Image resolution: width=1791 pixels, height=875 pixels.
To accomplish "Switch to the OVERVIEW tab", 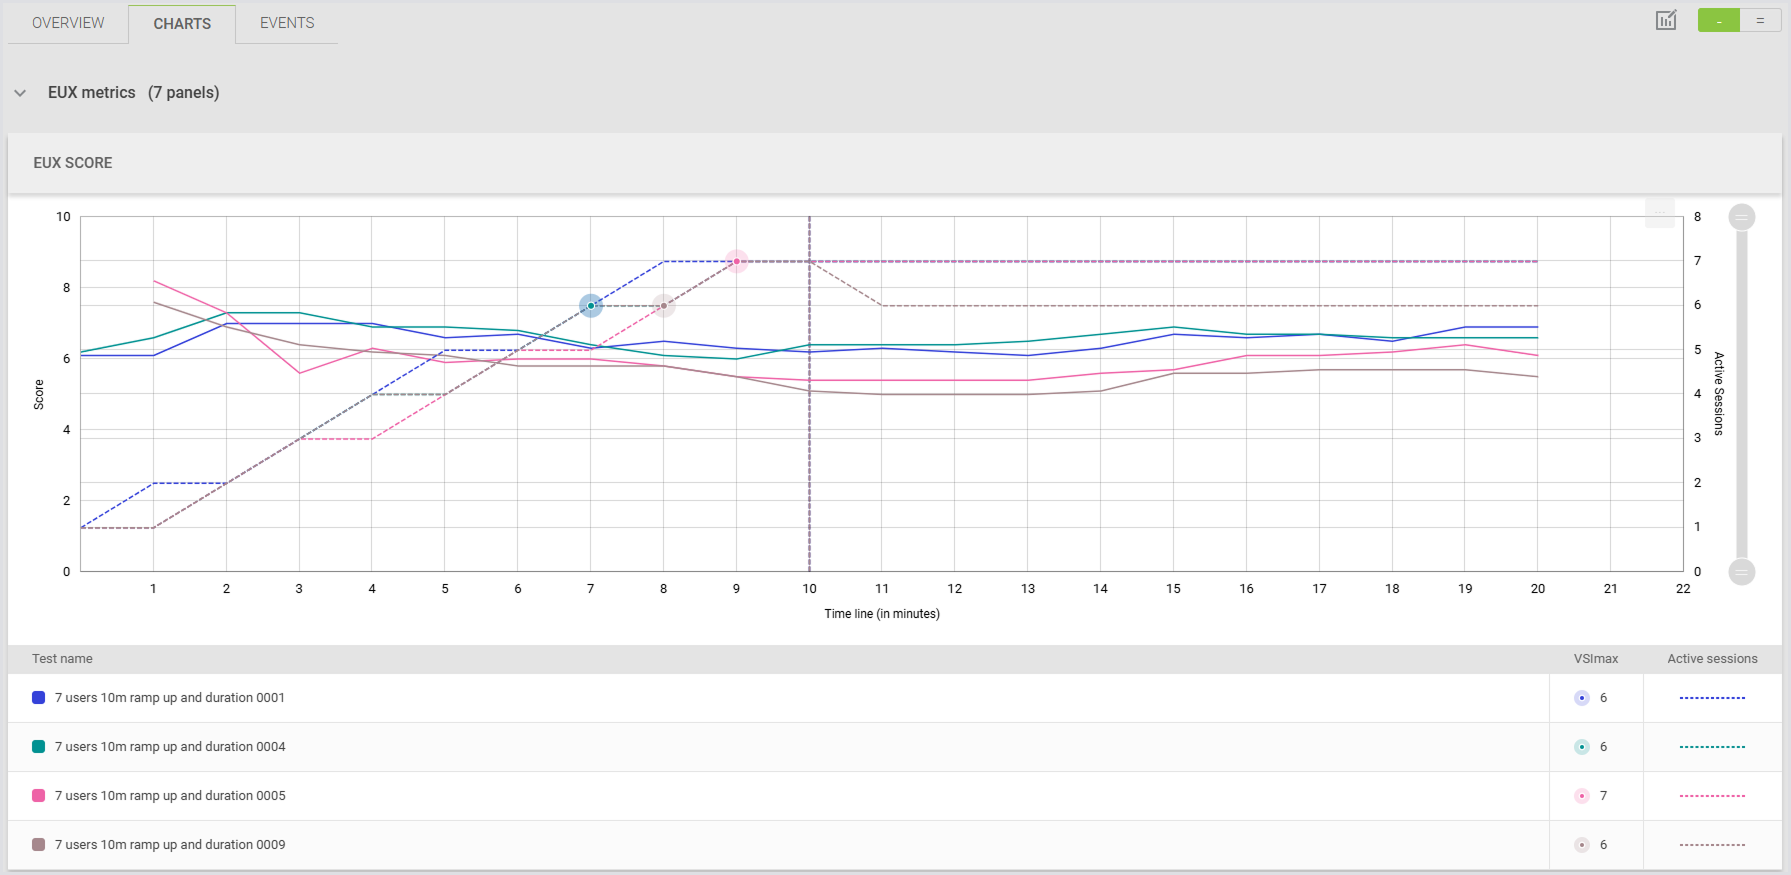I will (68, 23).
